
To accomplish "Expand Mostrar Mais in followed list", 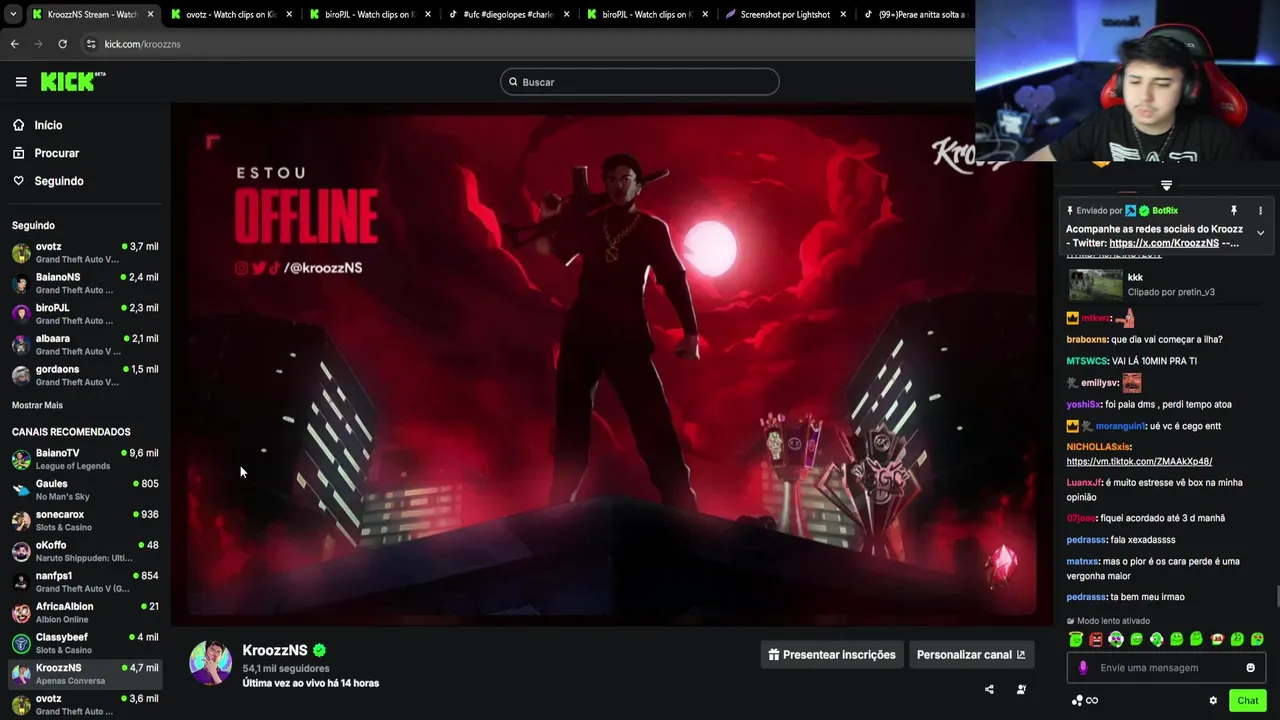I will (37, 405).
